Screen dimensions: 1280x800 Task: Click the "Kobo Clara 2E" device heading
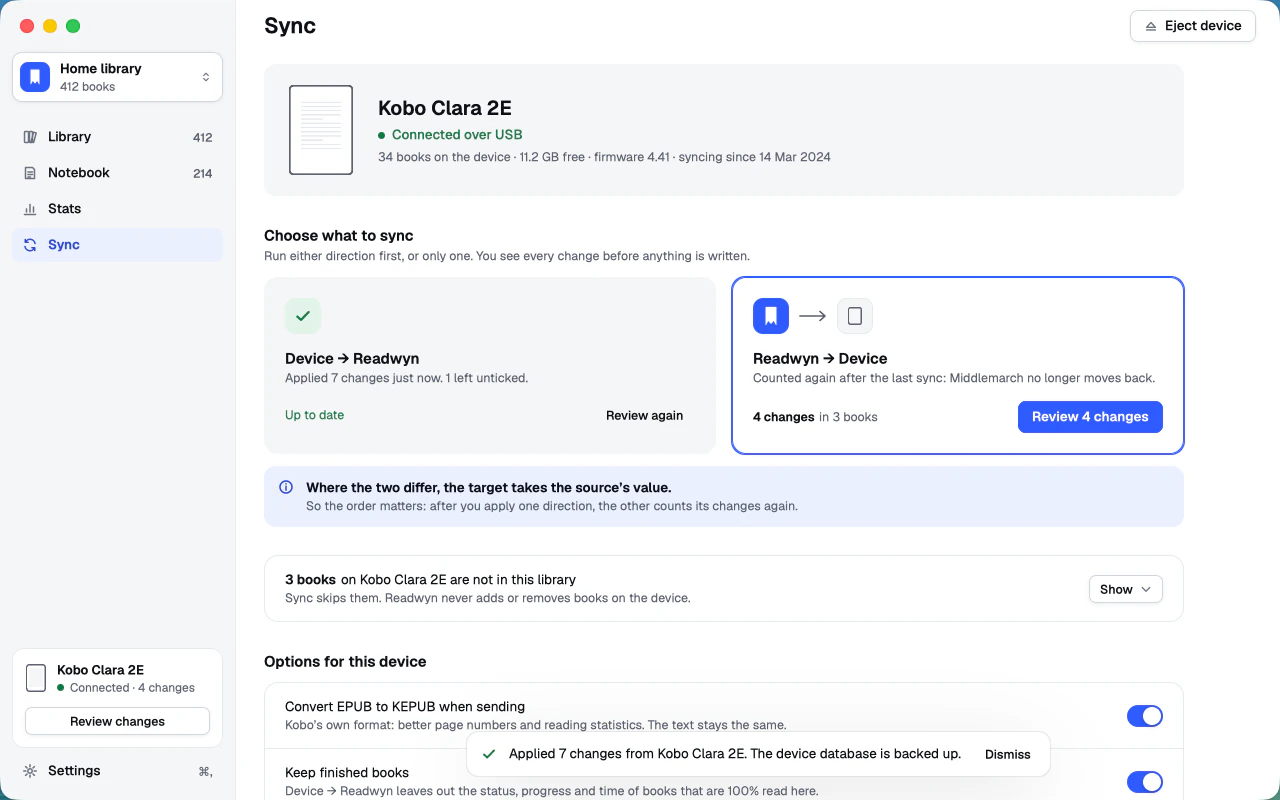point(445,108)
